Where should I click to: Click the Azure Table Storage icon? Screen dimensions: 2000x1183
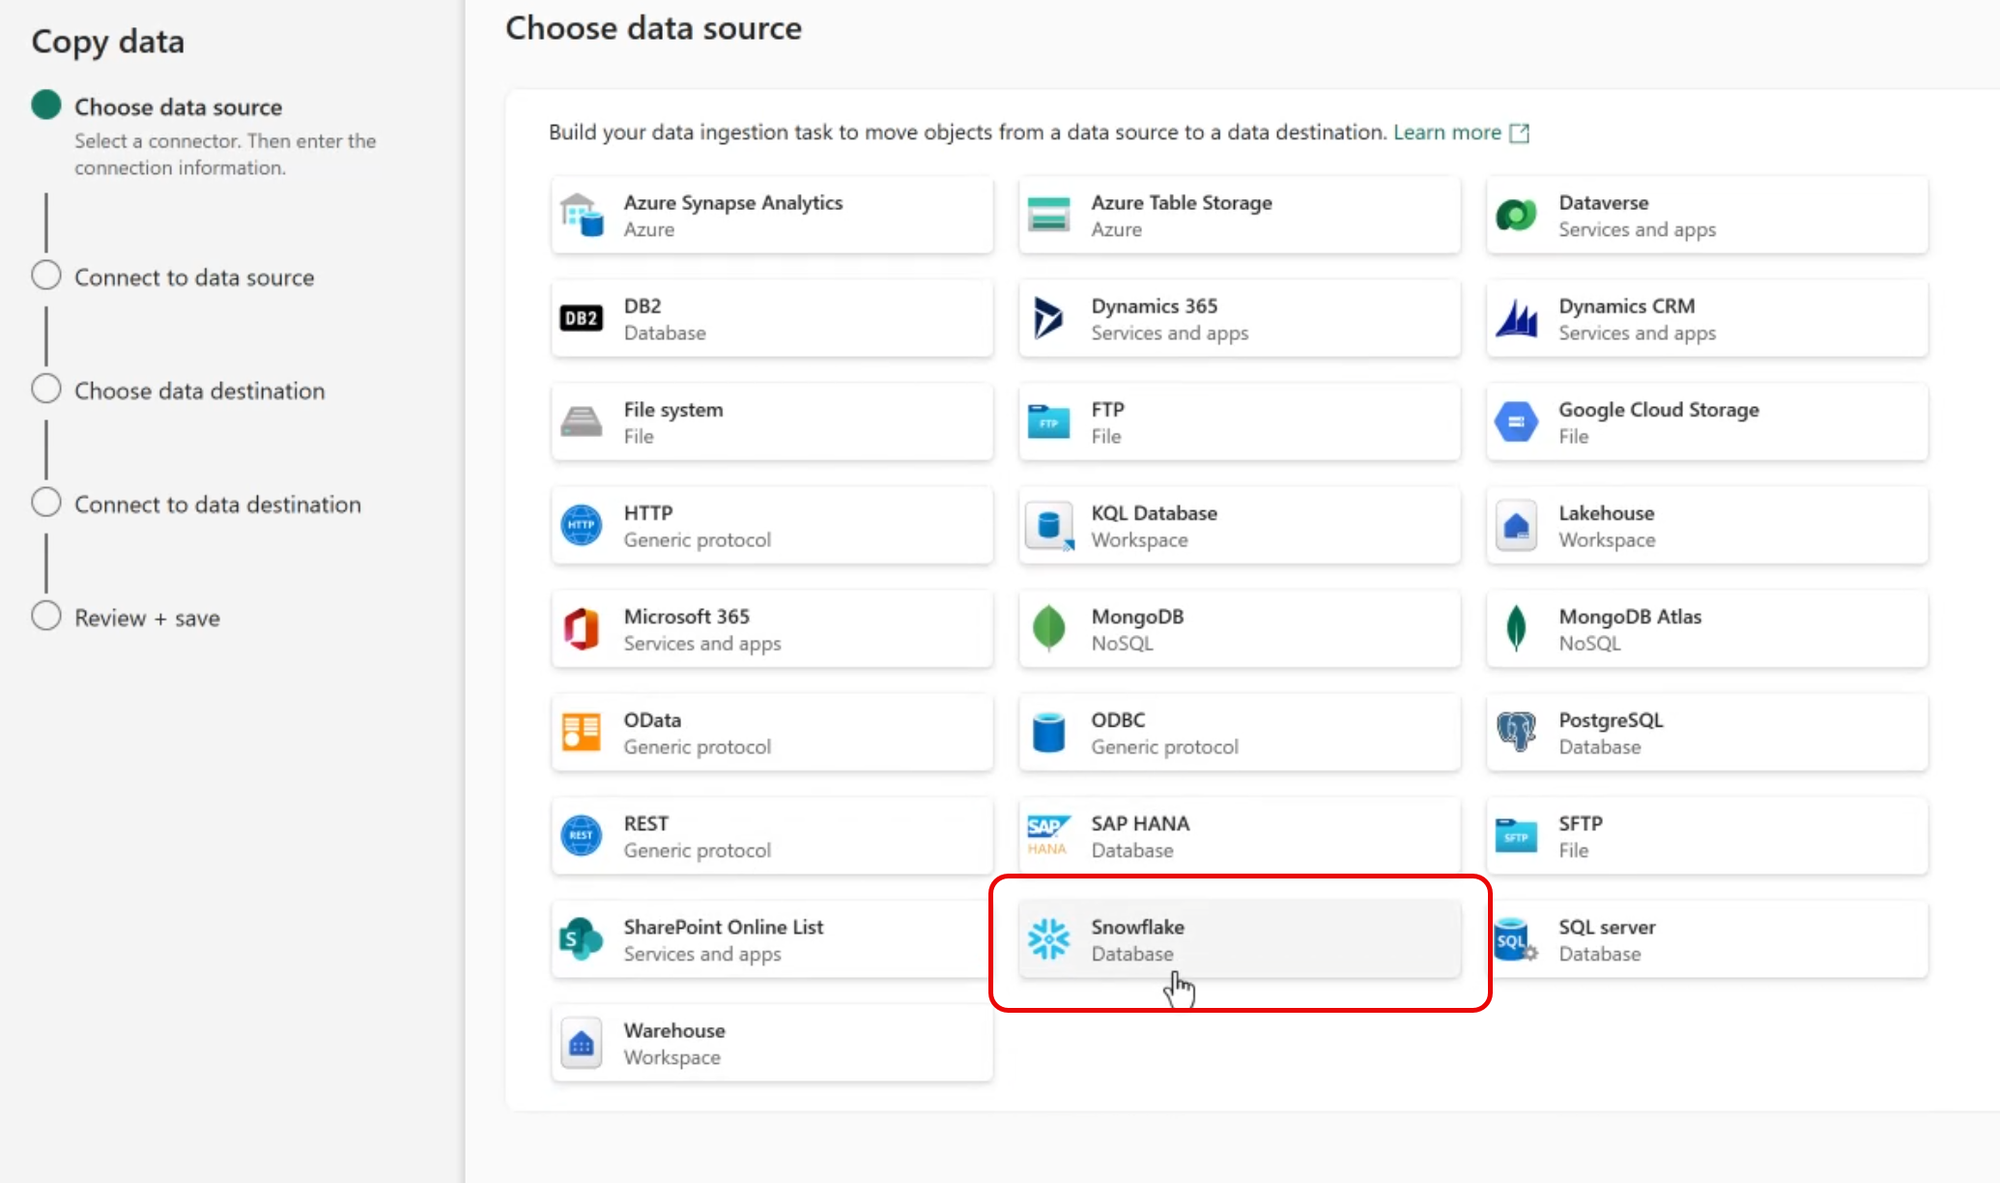(x=1048, y=215)
